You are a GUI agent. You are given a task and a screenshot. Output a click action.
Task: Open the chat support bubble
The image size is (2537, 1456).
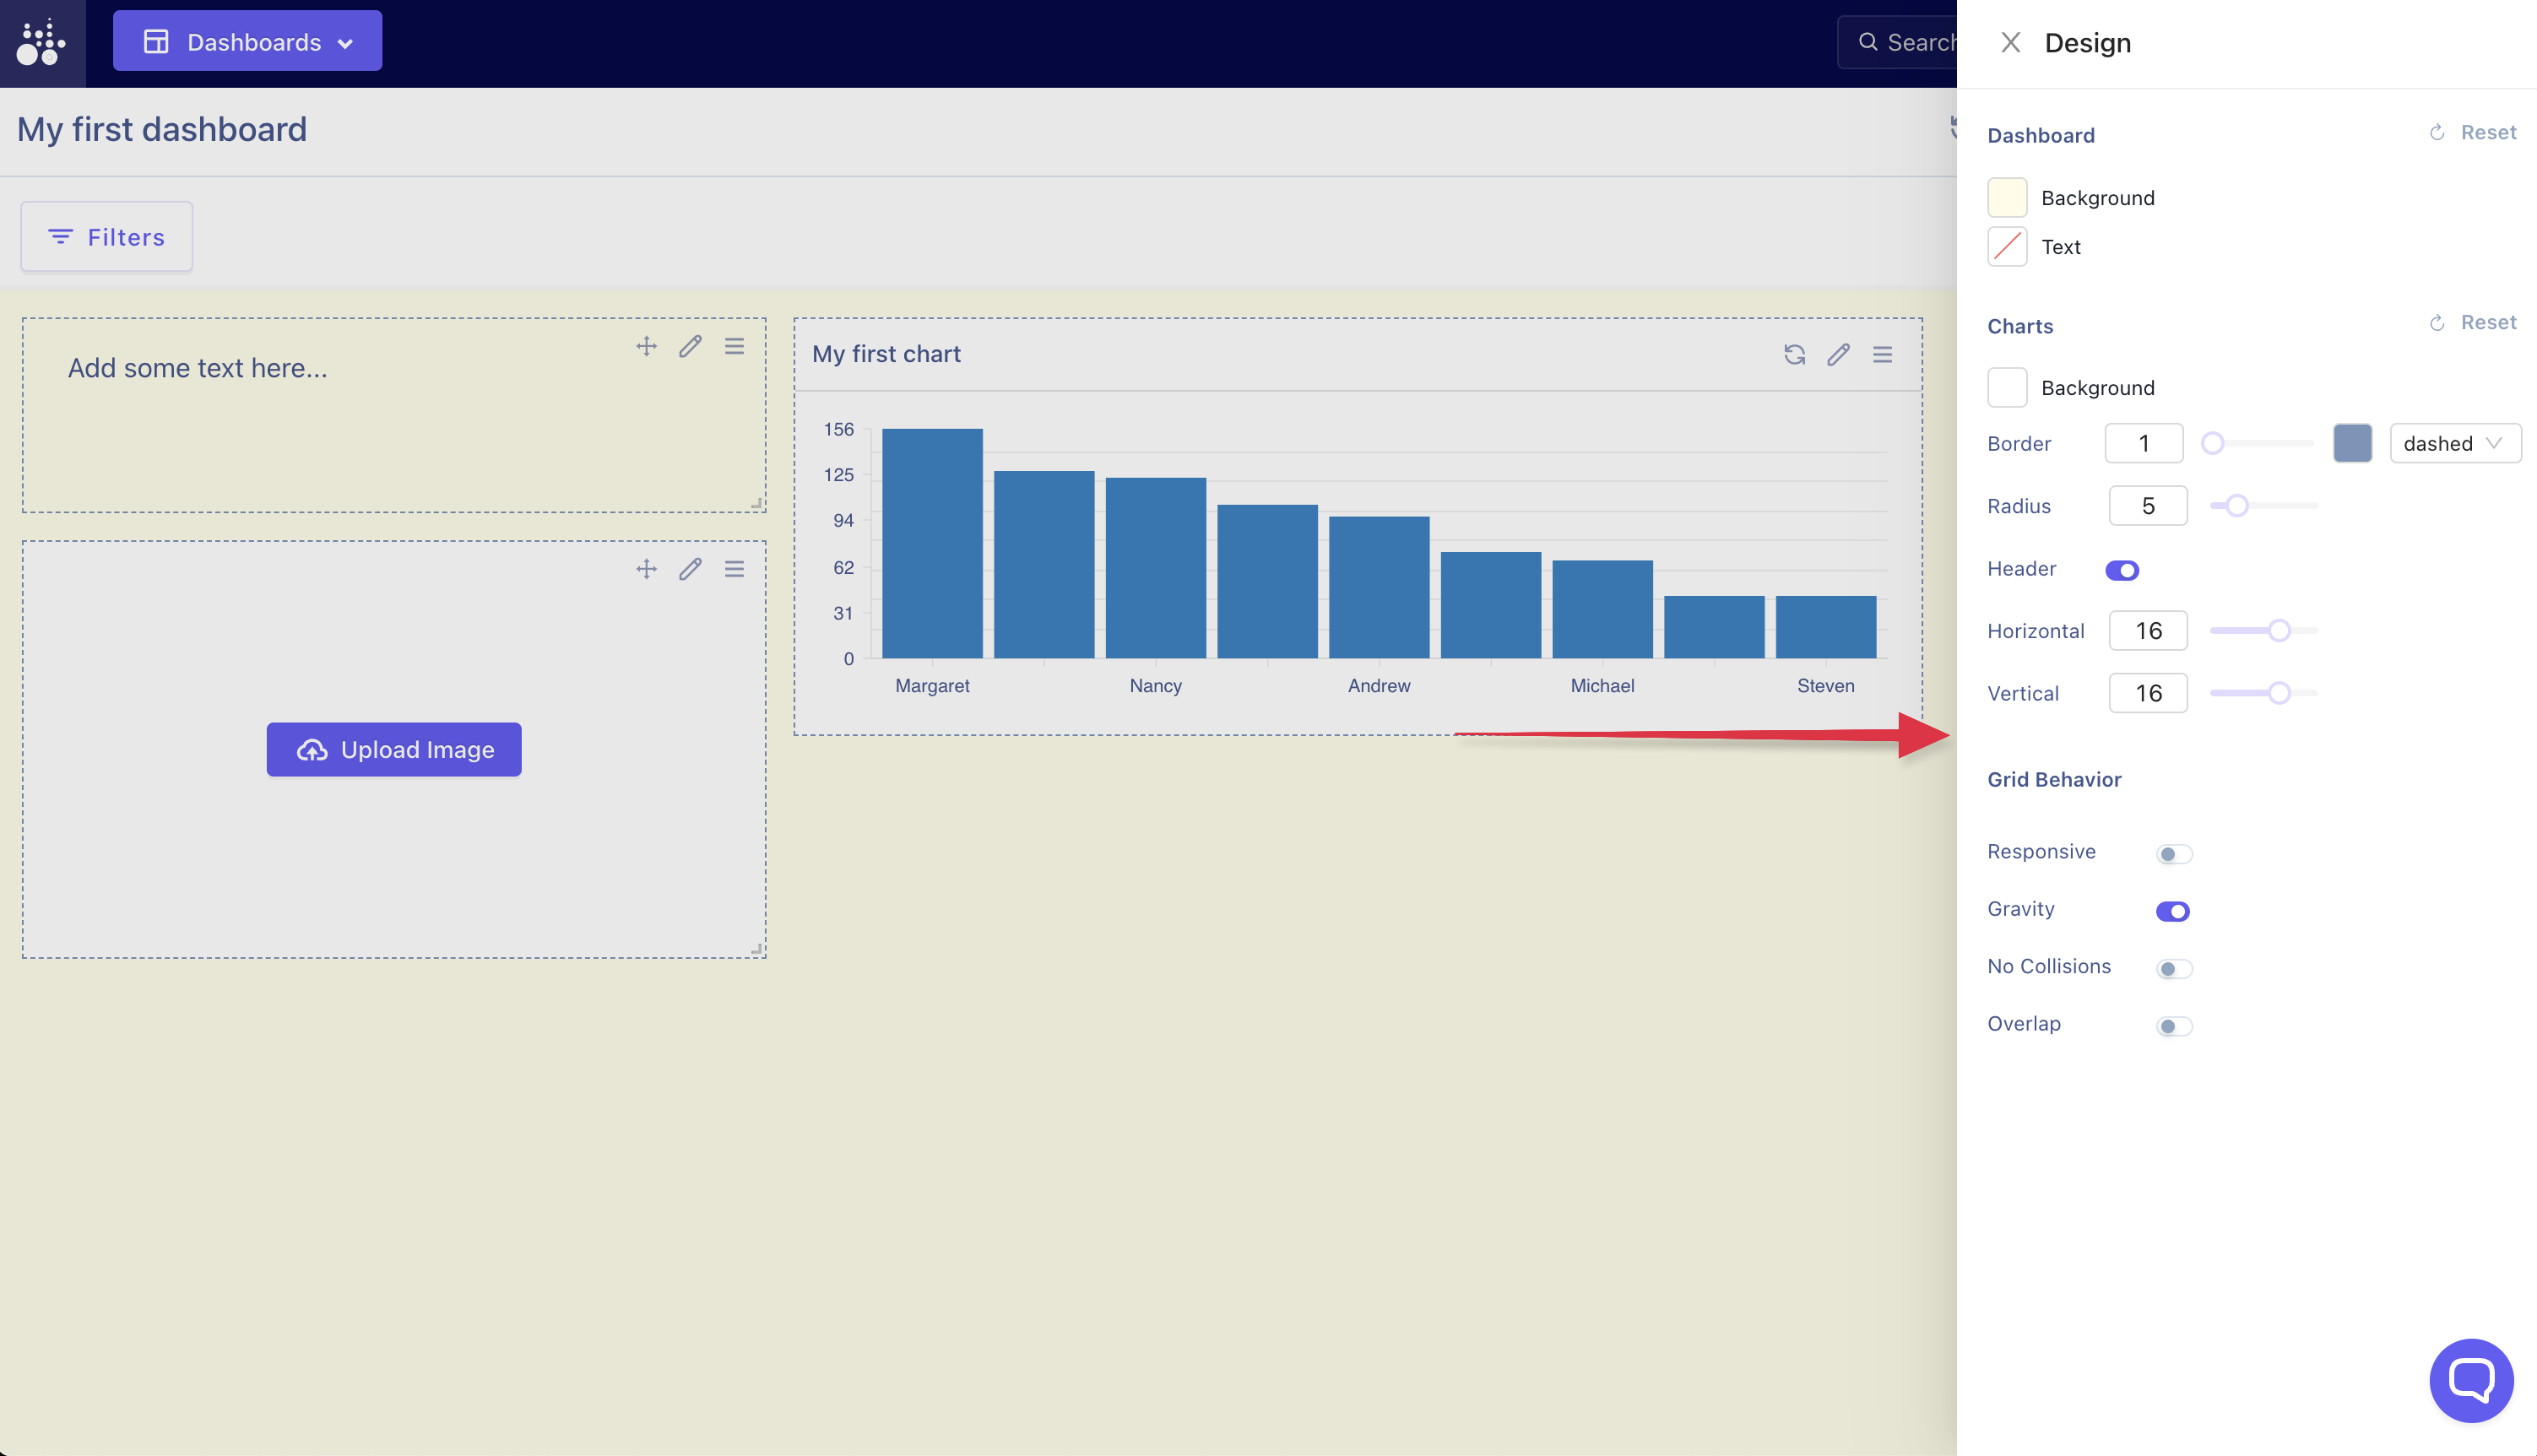click(x=2470, y=1380)
